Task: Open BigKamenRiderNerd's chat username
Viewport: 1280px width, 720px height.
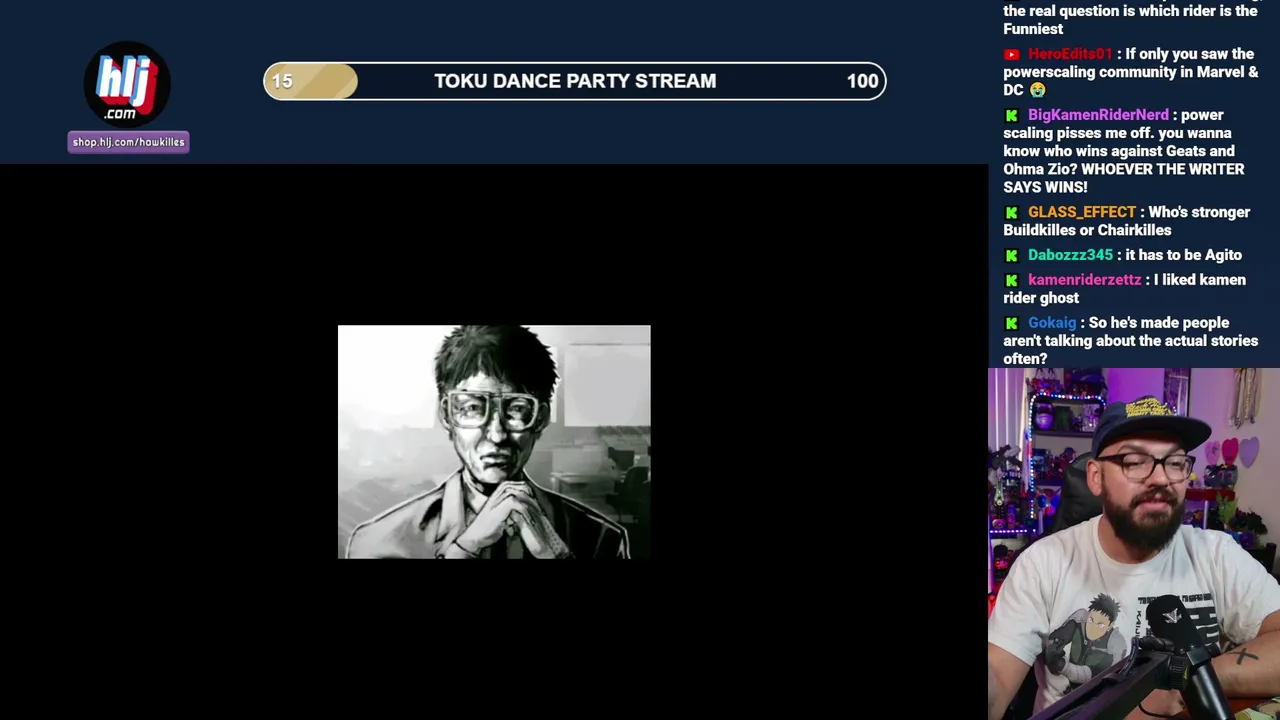Action: pyautogui.click(x=1098, y=115)
